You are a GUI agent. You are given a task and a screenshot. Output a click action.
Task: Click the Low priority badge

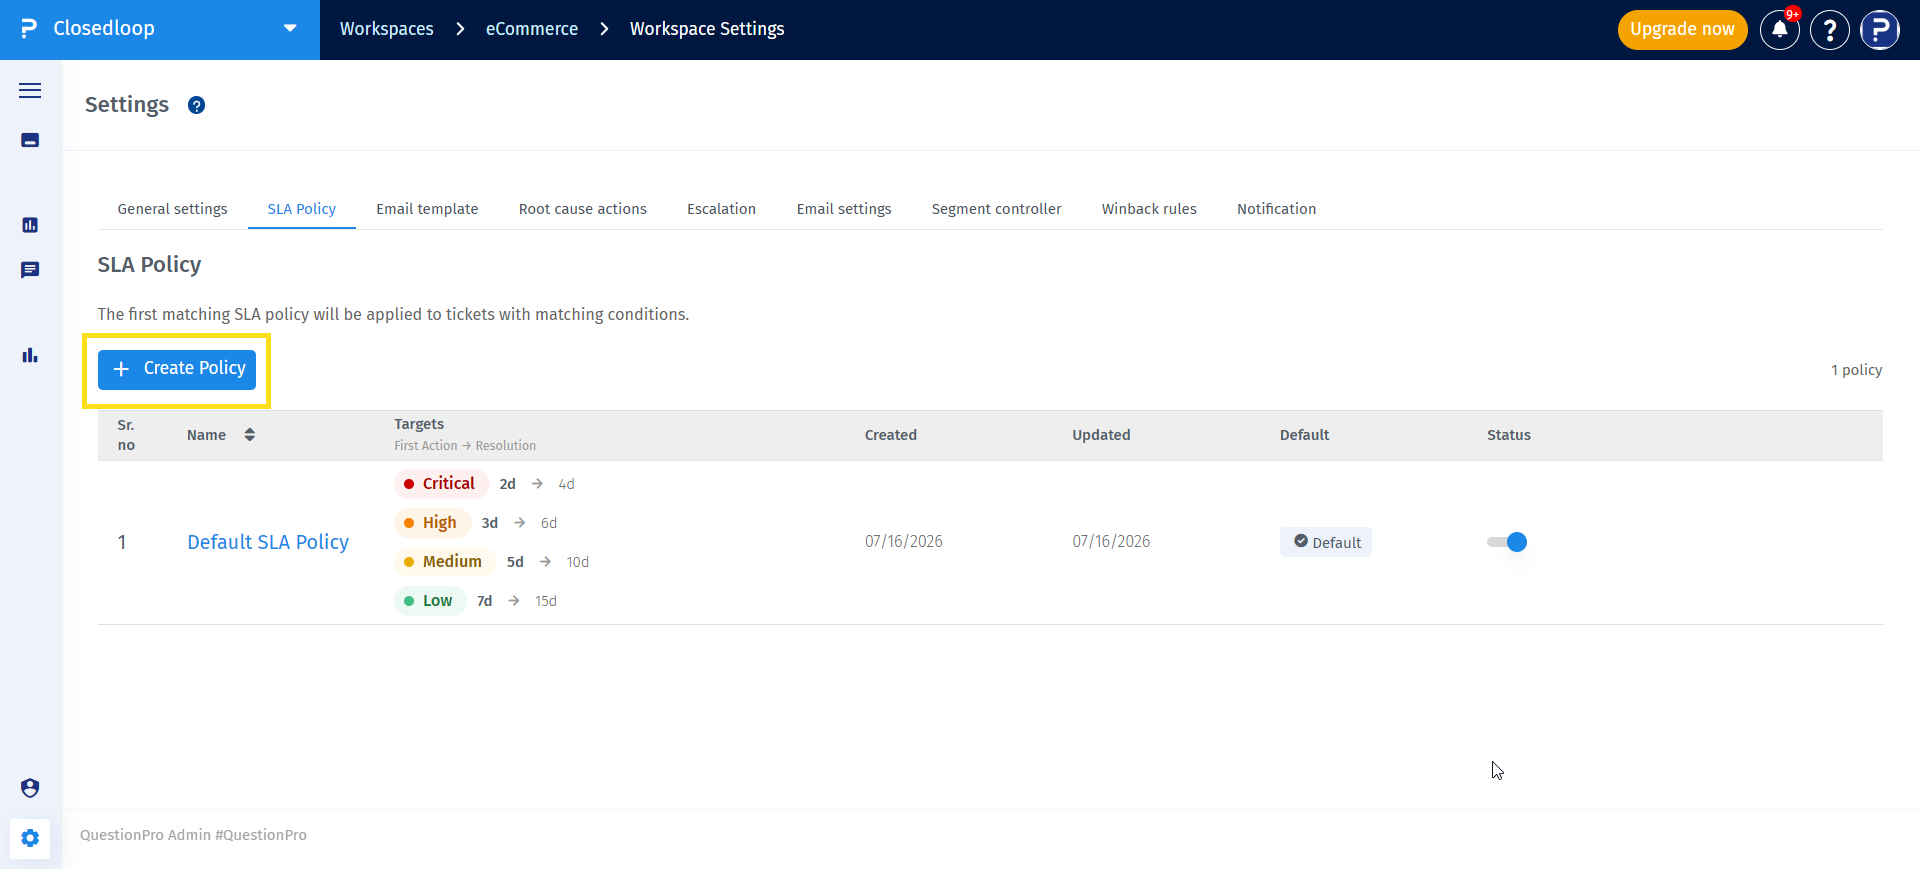[x=430, y=601]
